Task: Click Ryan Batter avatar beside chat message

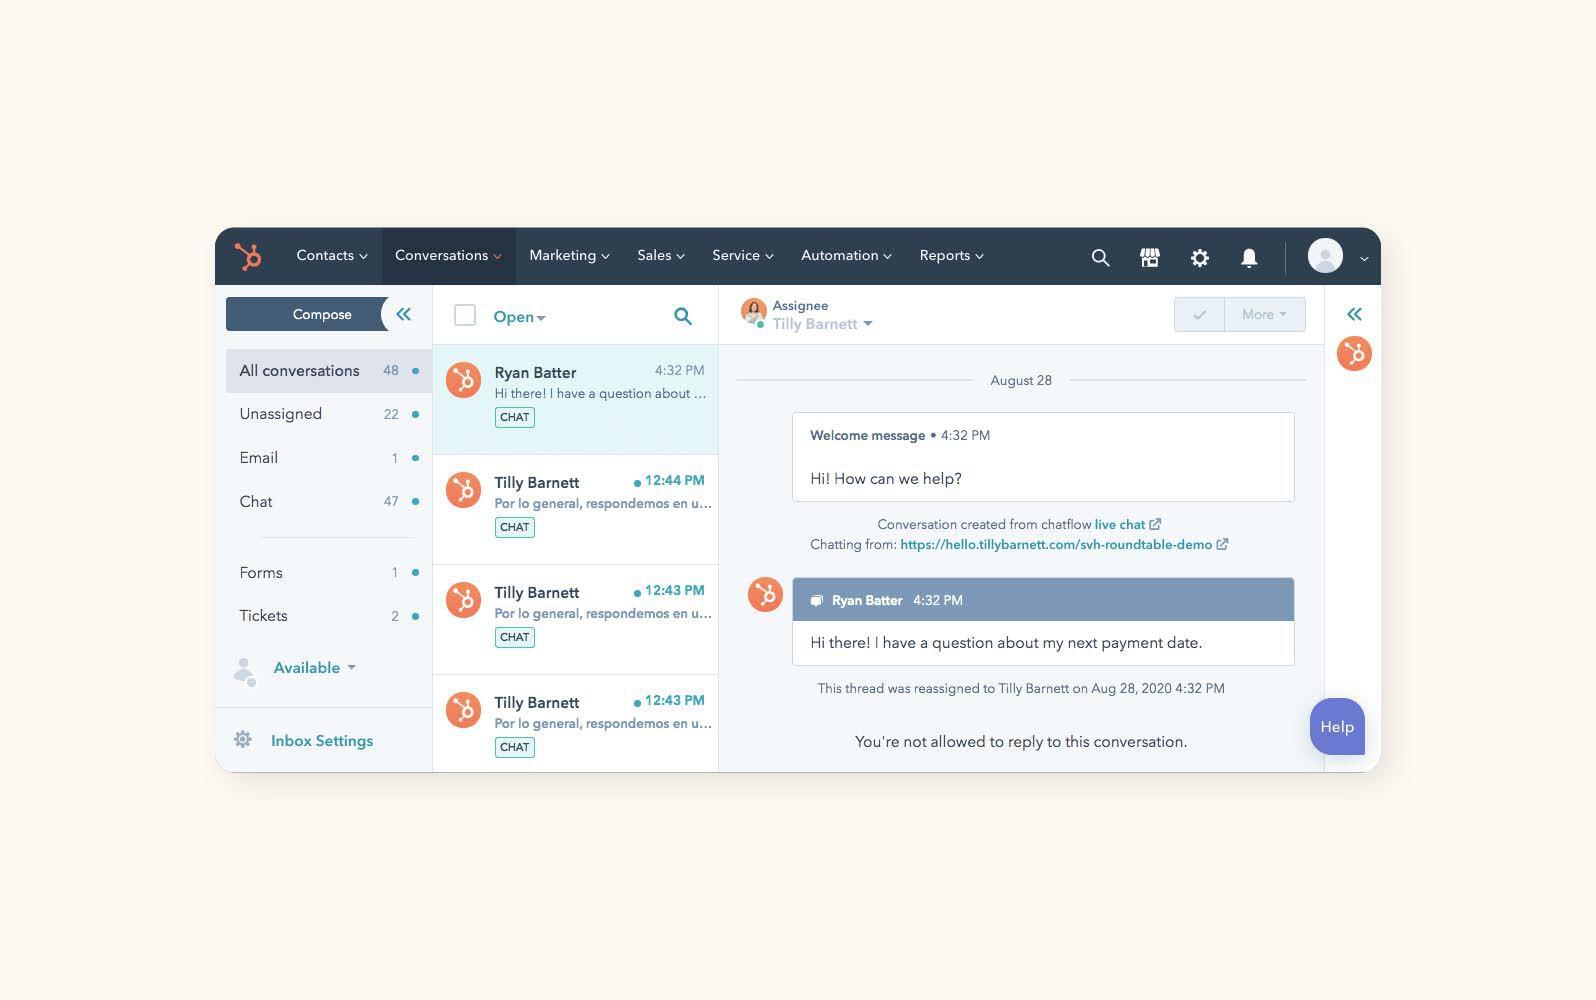Action: [x=765, y=594]
